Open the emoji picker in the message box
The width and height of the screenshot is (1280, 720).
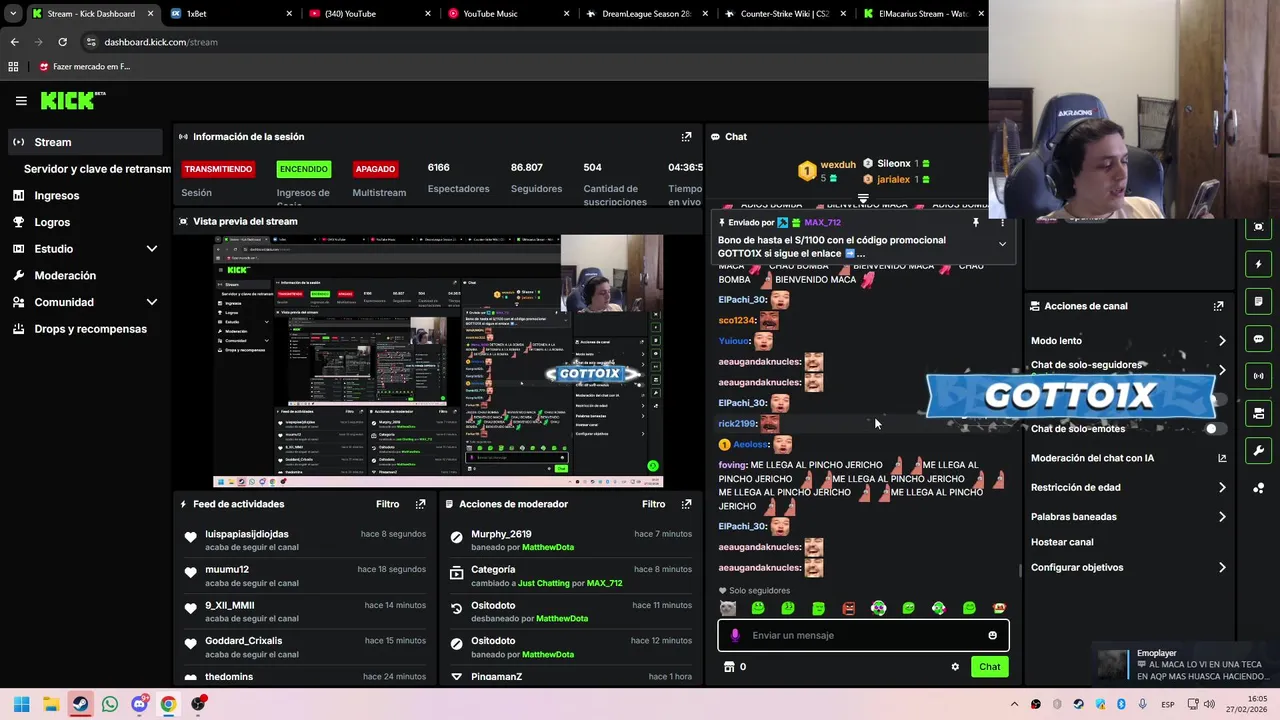[992, 635]
